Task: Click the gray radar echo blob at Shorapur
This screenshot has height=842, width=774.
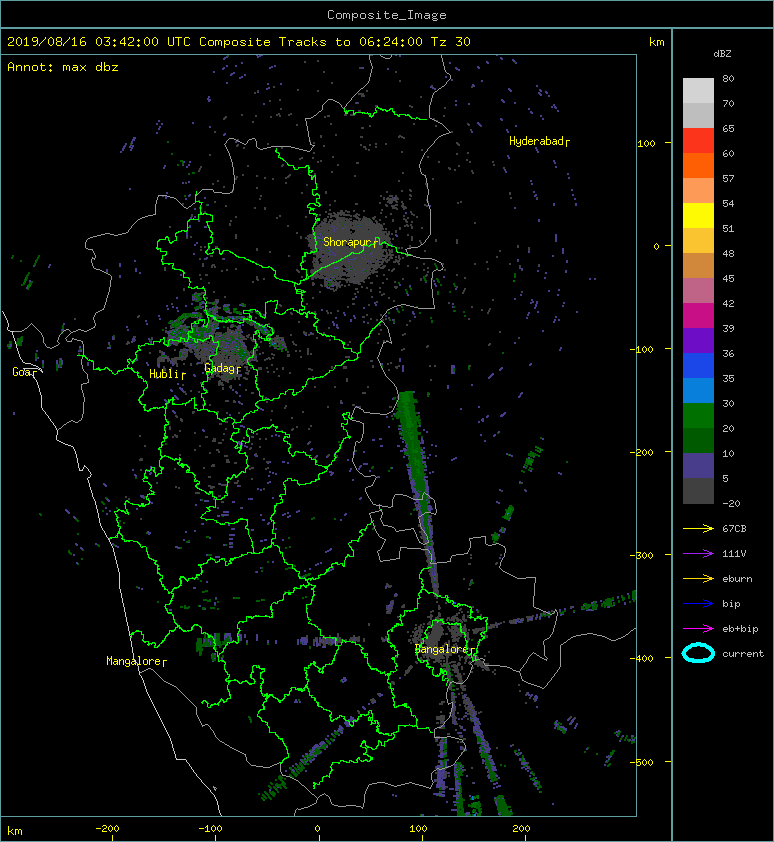Action: coord(352,250)
